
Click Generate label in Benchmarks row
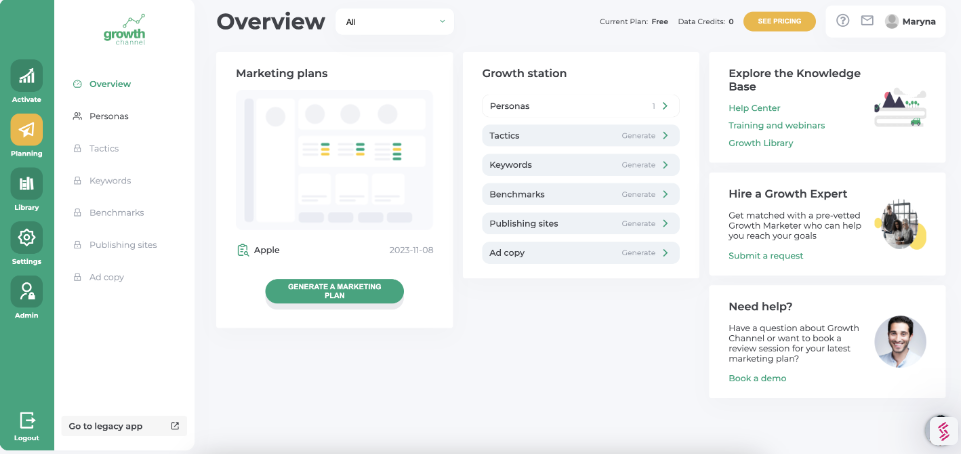tap(639, 194)
